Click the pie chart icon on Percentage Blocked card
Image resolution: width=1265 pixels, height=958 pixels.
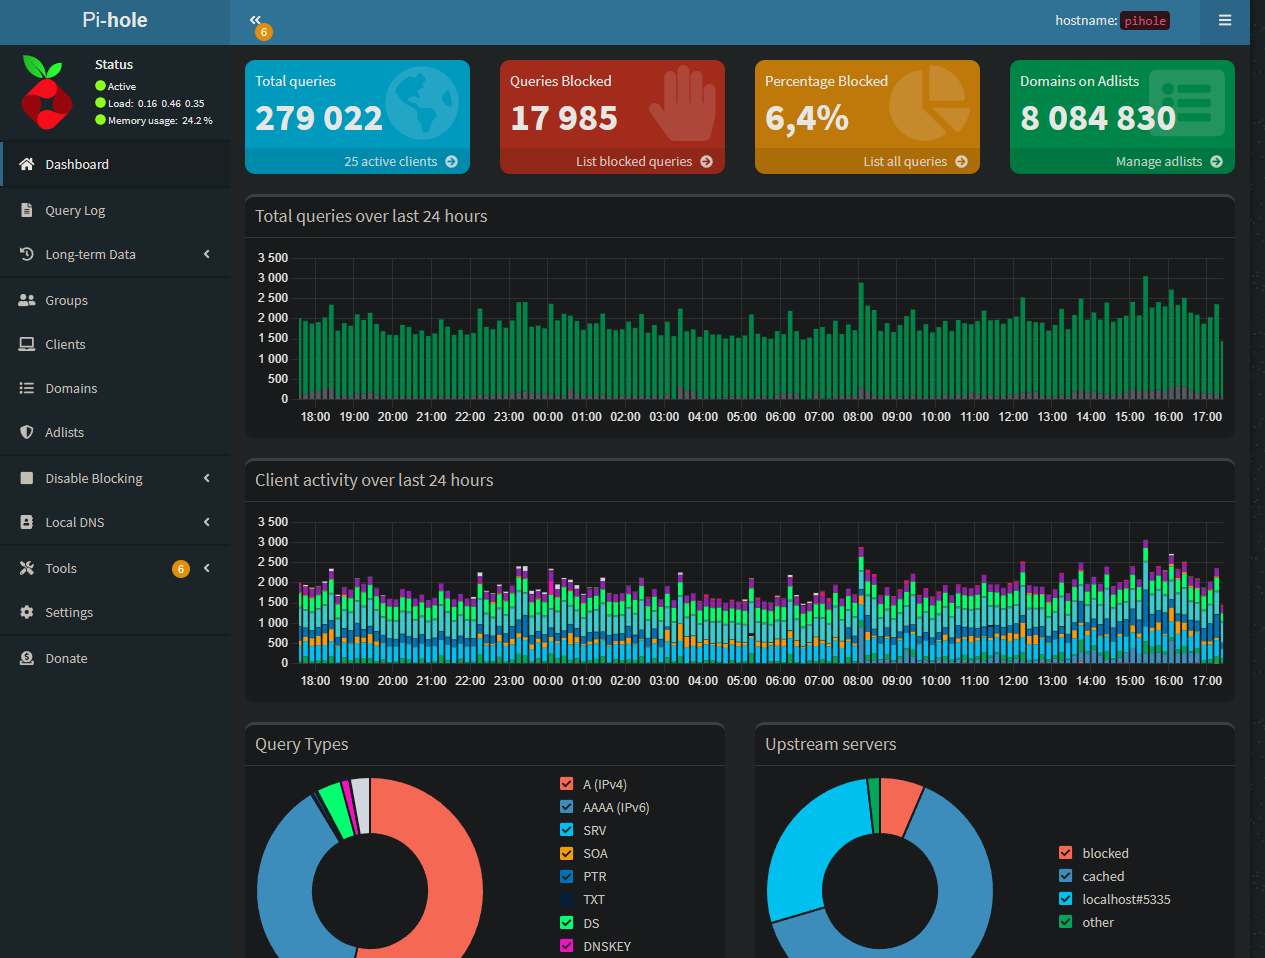pyautogui.click(x=929, y=103)
